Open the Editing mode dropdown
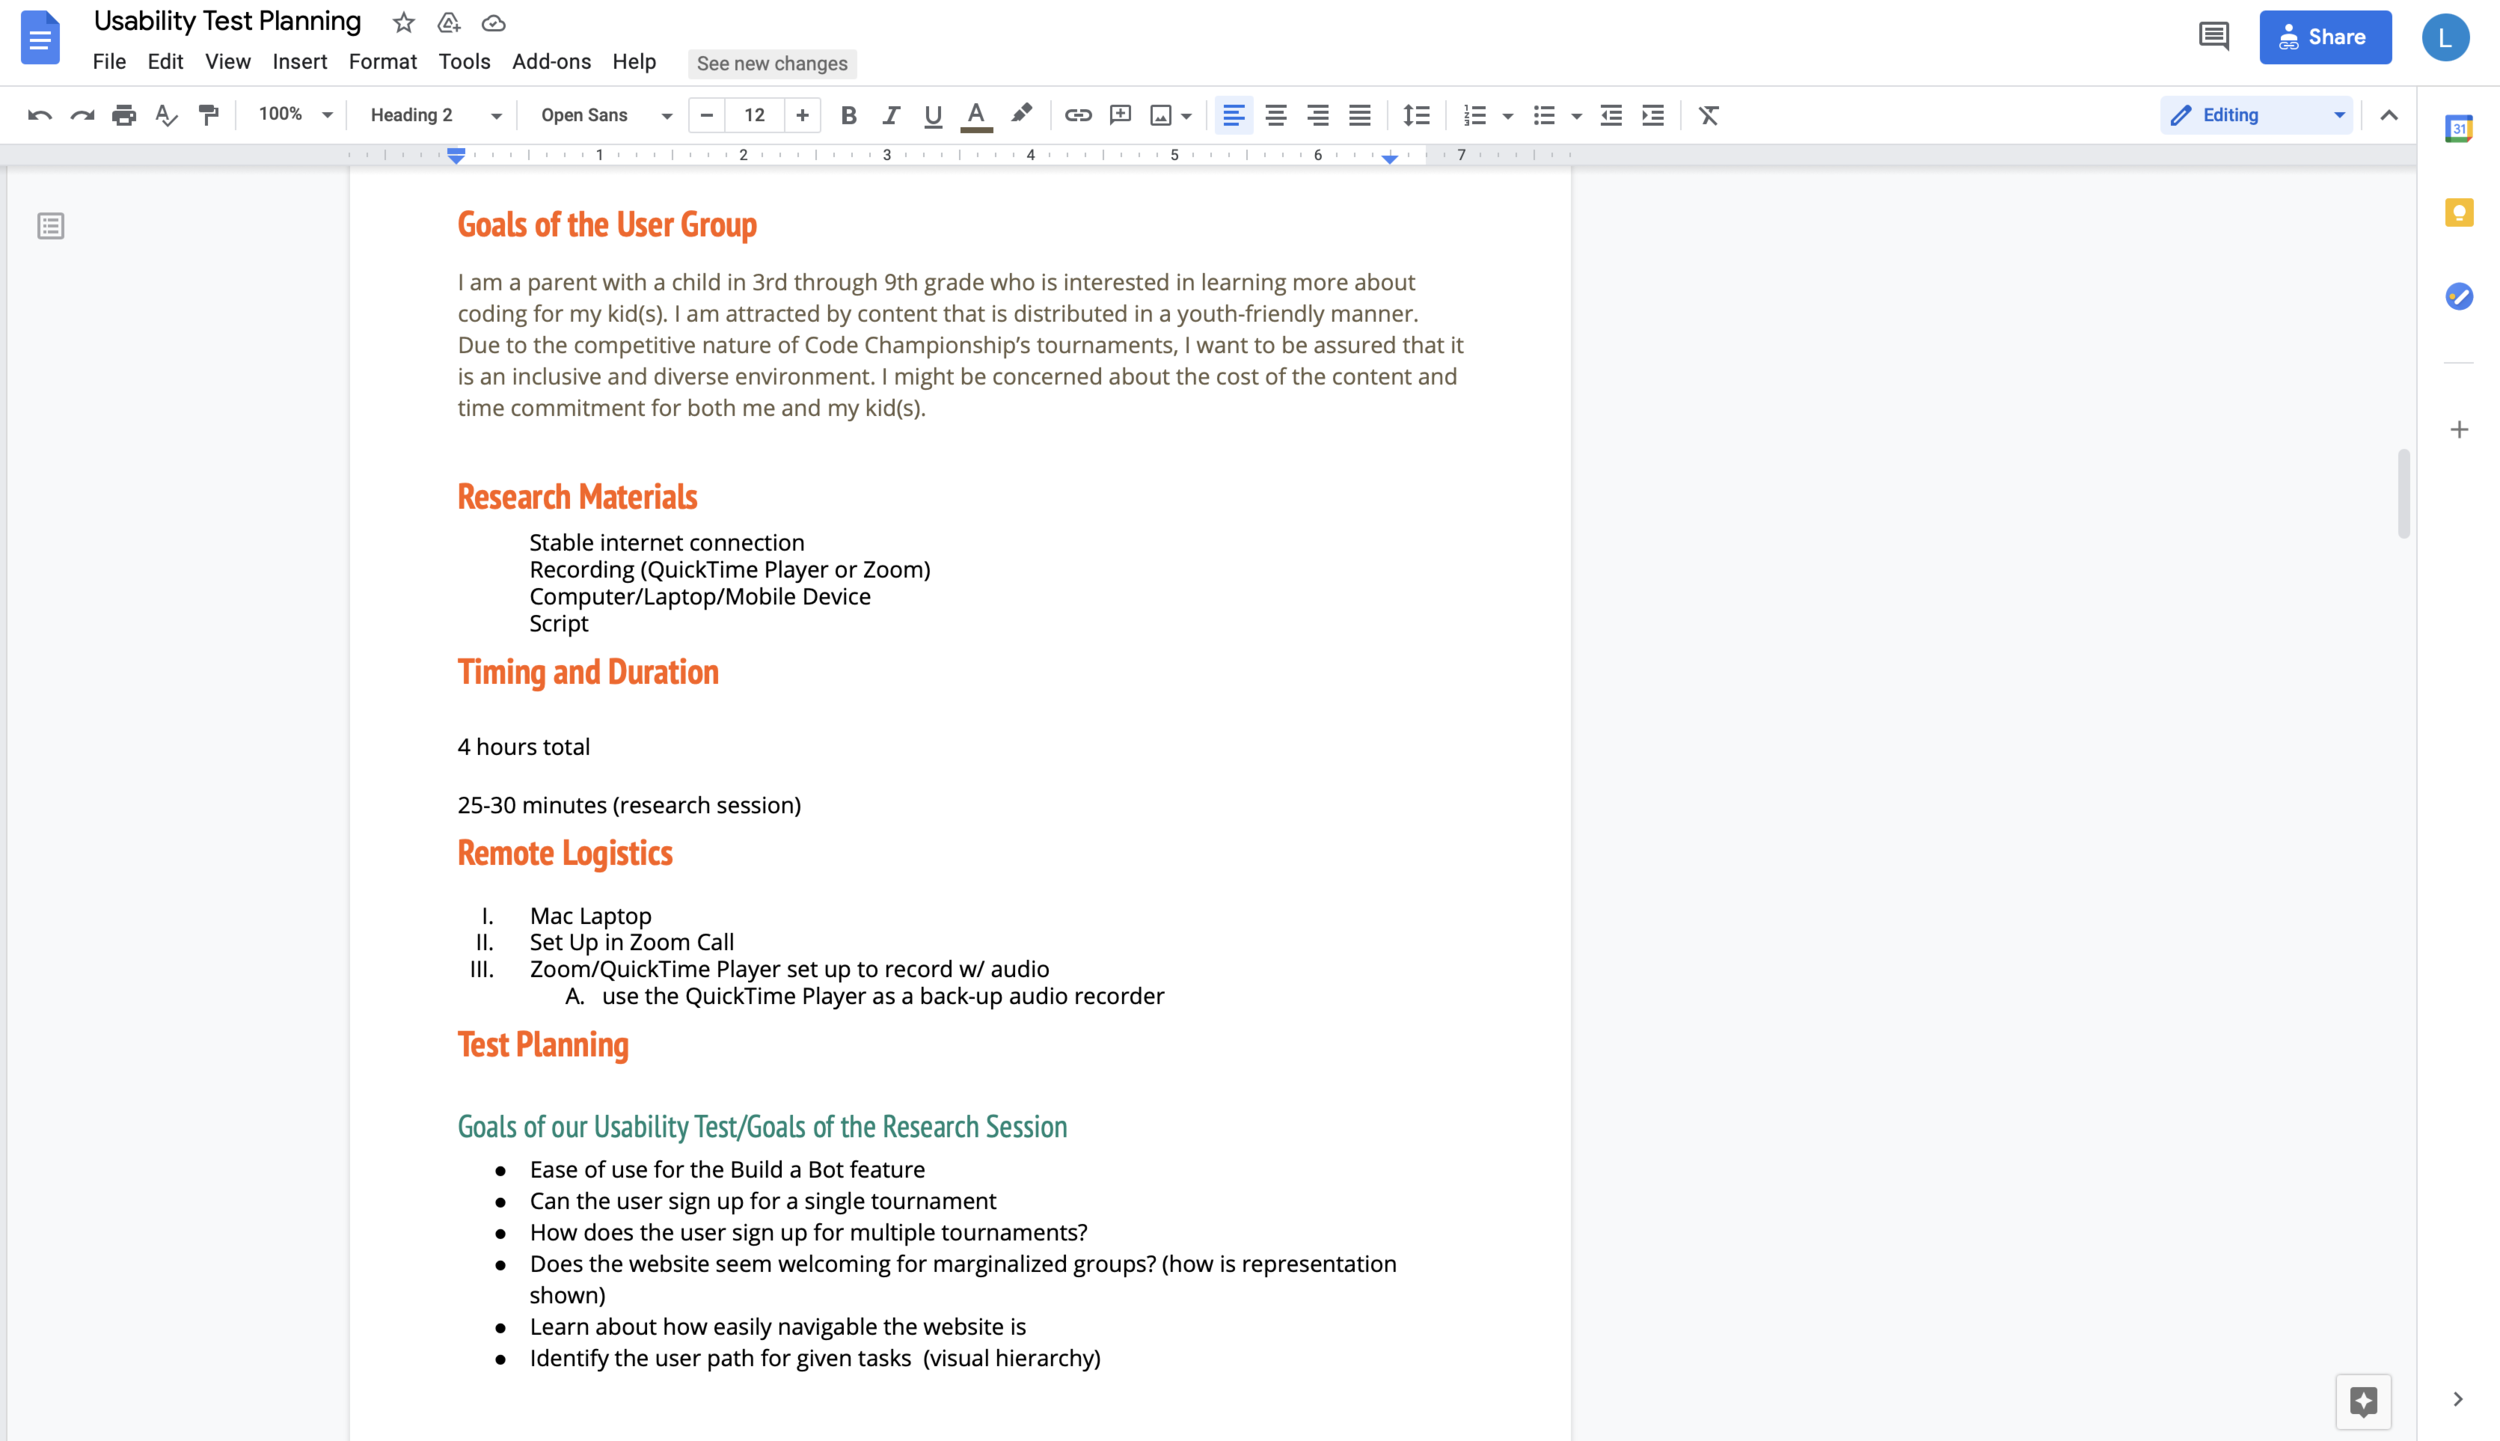The image size is (2500, 1441). tap(2255, 115)
